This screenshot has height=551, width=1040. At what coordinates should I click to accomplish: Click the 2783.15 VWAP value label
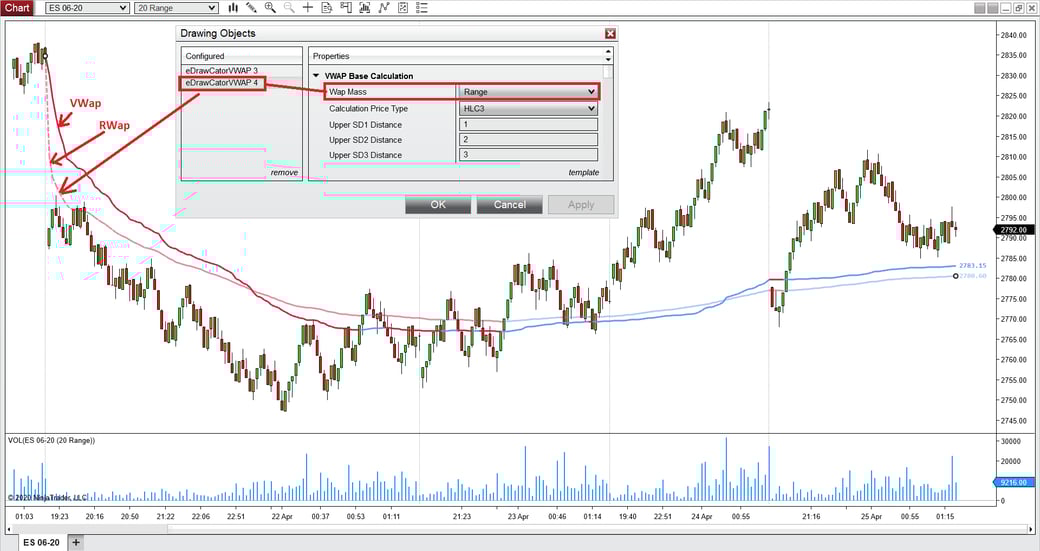pos(972,266)
